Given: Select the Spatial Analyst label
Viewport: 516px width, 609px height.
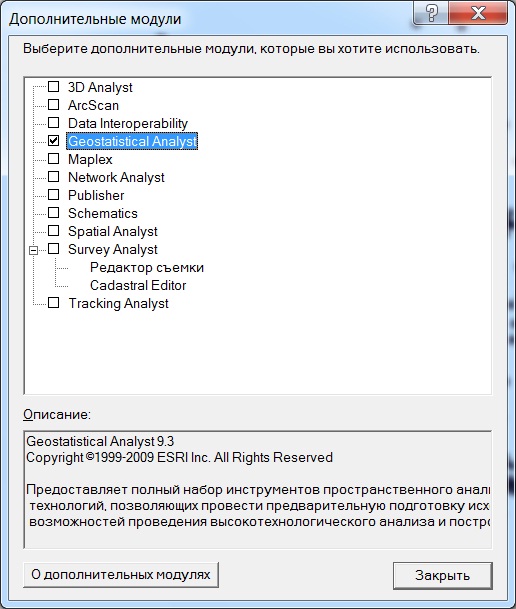Looking at the screenshot, I should coord(113,231).
